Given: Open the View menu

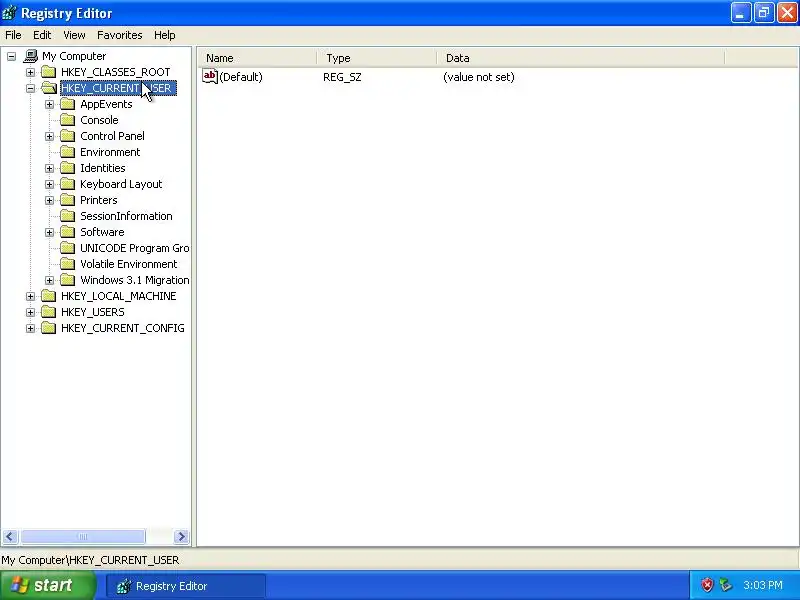Looking at the screenshot, I should click(74, 35).
